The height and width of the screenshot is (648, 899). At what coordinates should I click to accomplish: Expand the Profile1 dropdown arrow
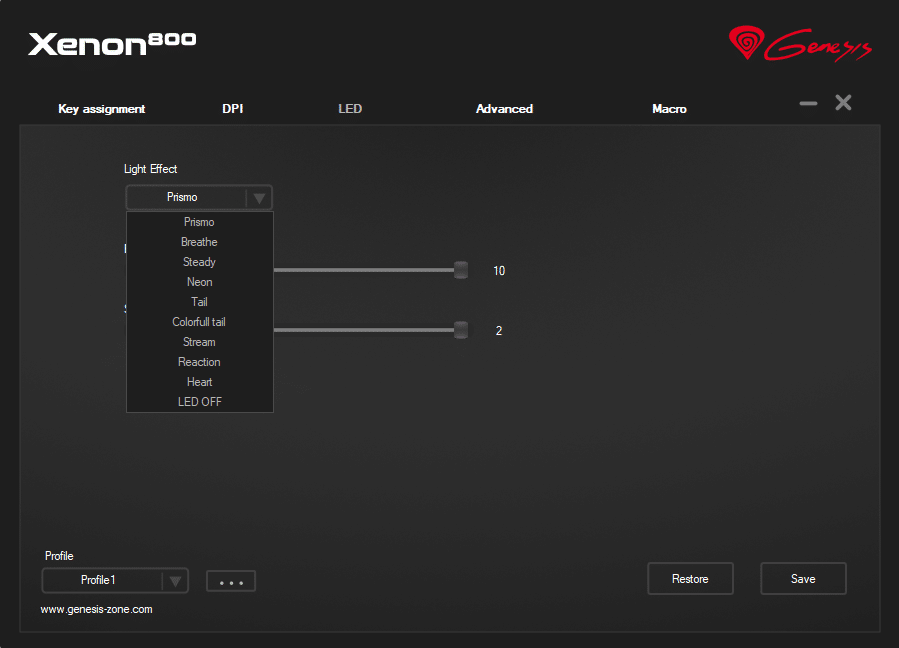(x=175, y=581)
